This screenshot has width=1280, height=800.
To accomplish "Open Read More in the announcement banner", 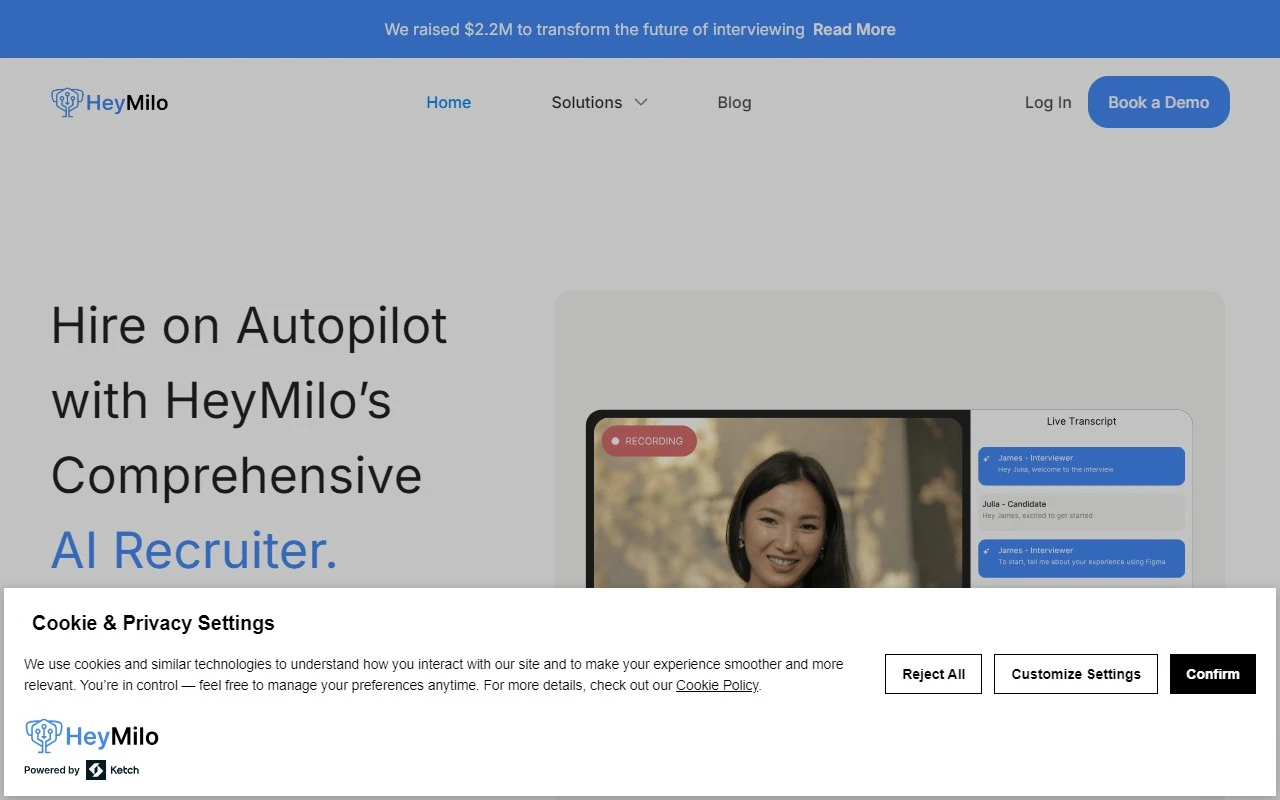I will [854, 29].
